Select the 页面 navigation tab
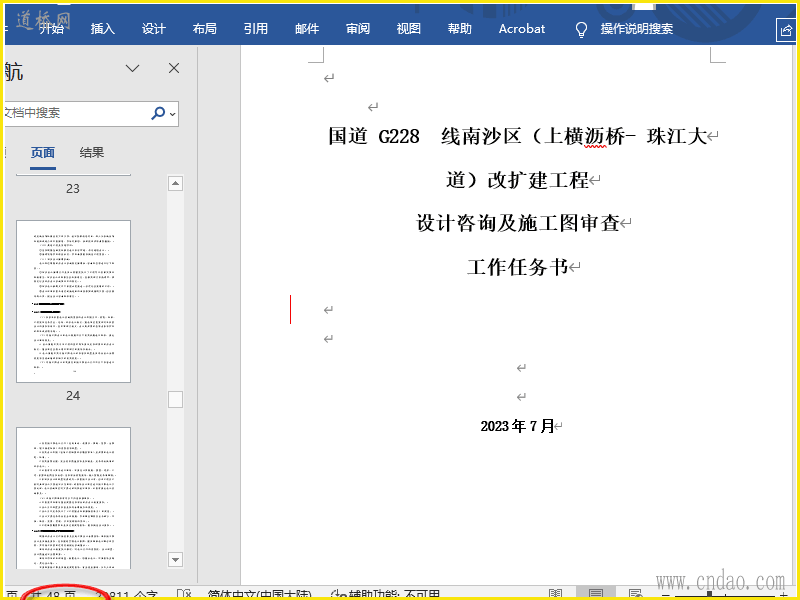800x600 pixels. 43,153
